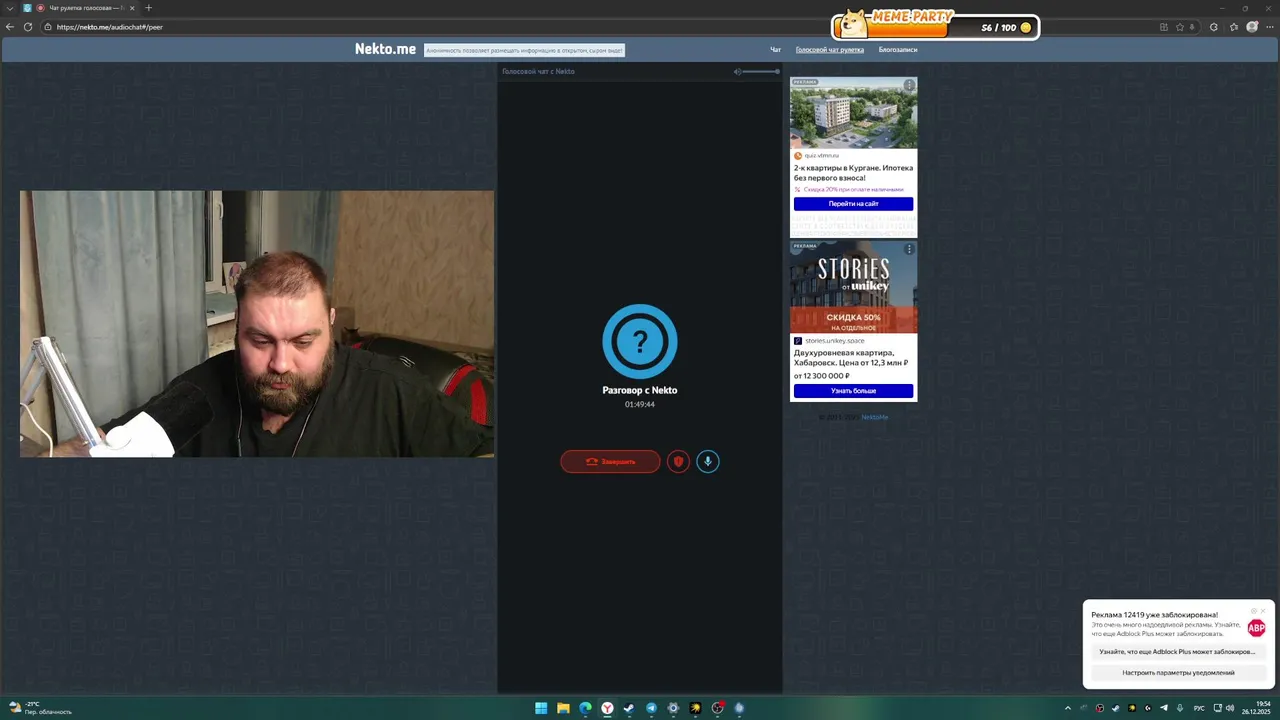Expand the system tray hidden icons chevron

click(x=1068, y=708)
